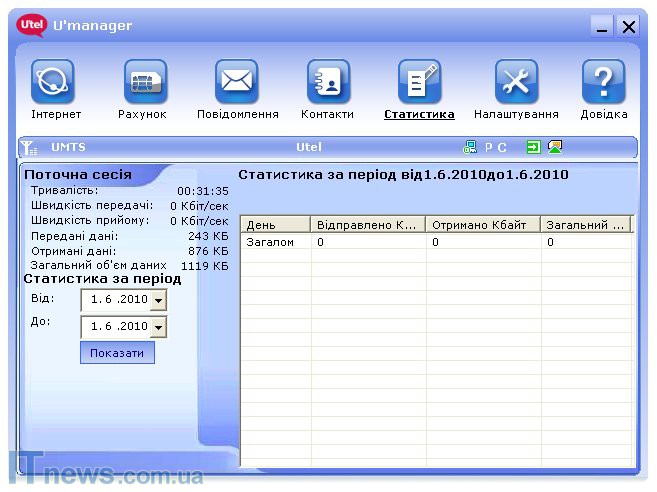This screenshot has width=657, height=492.
Task: Click the green arrow status icon
Action: [x=534, y=147]
